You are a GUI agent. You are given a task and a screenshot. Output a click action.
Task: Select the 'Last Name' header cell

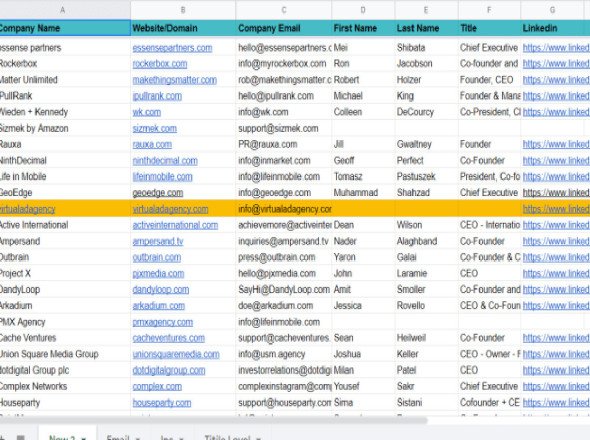pos(426,28)
